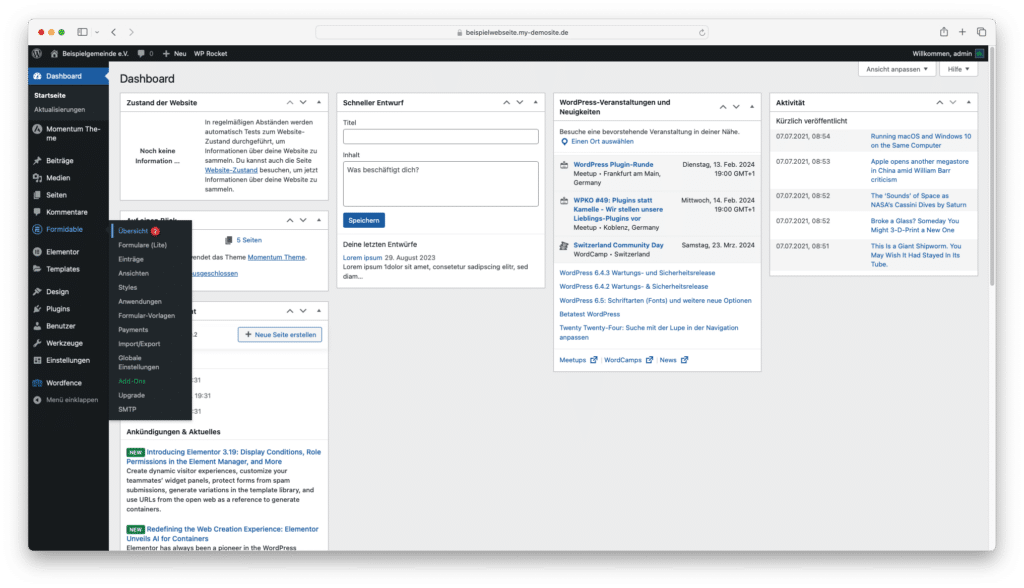Open WordPress Plugin-Runde event link
Viewport: 1024px width, 588px height.
coord(613,165)
